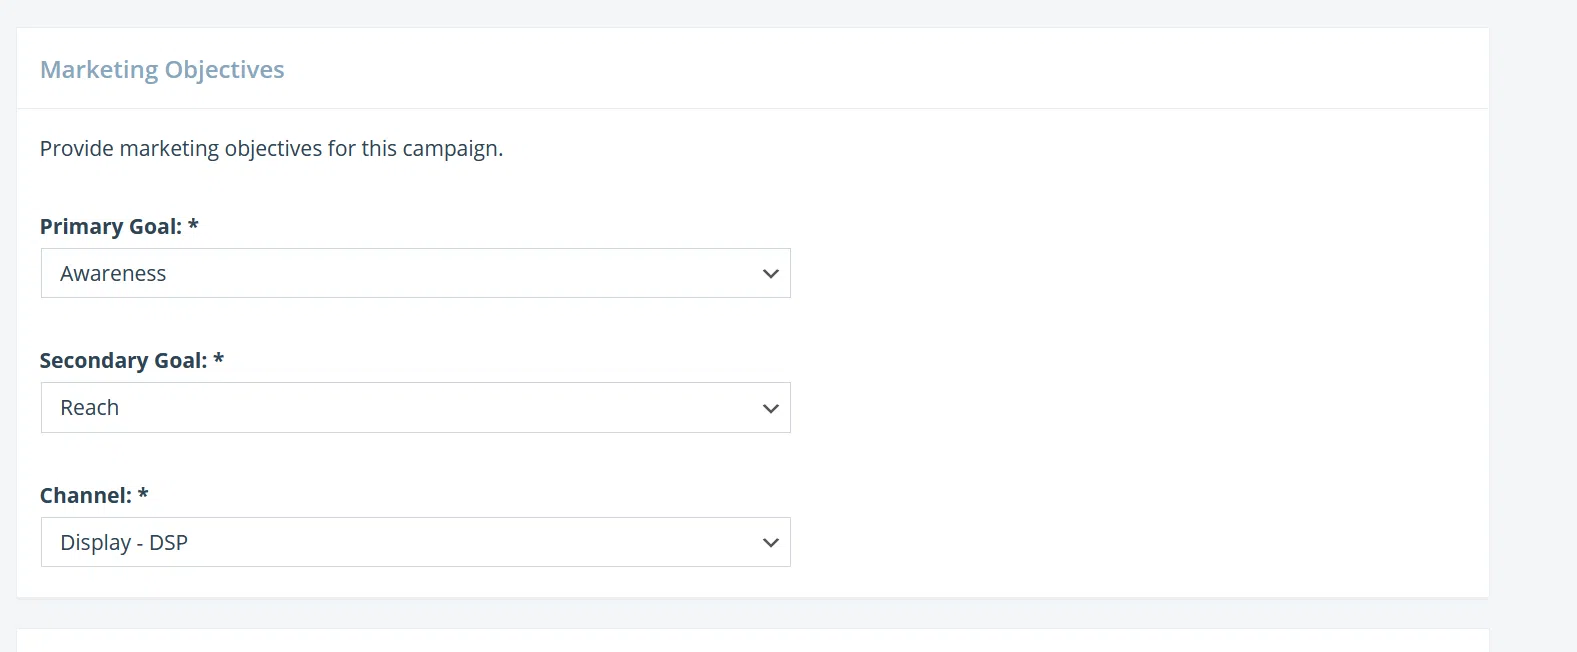Viewport: 1577px width, 652px height.
Task: Open the Secondary Goal dropdown
Action: (x=415, y=408)
